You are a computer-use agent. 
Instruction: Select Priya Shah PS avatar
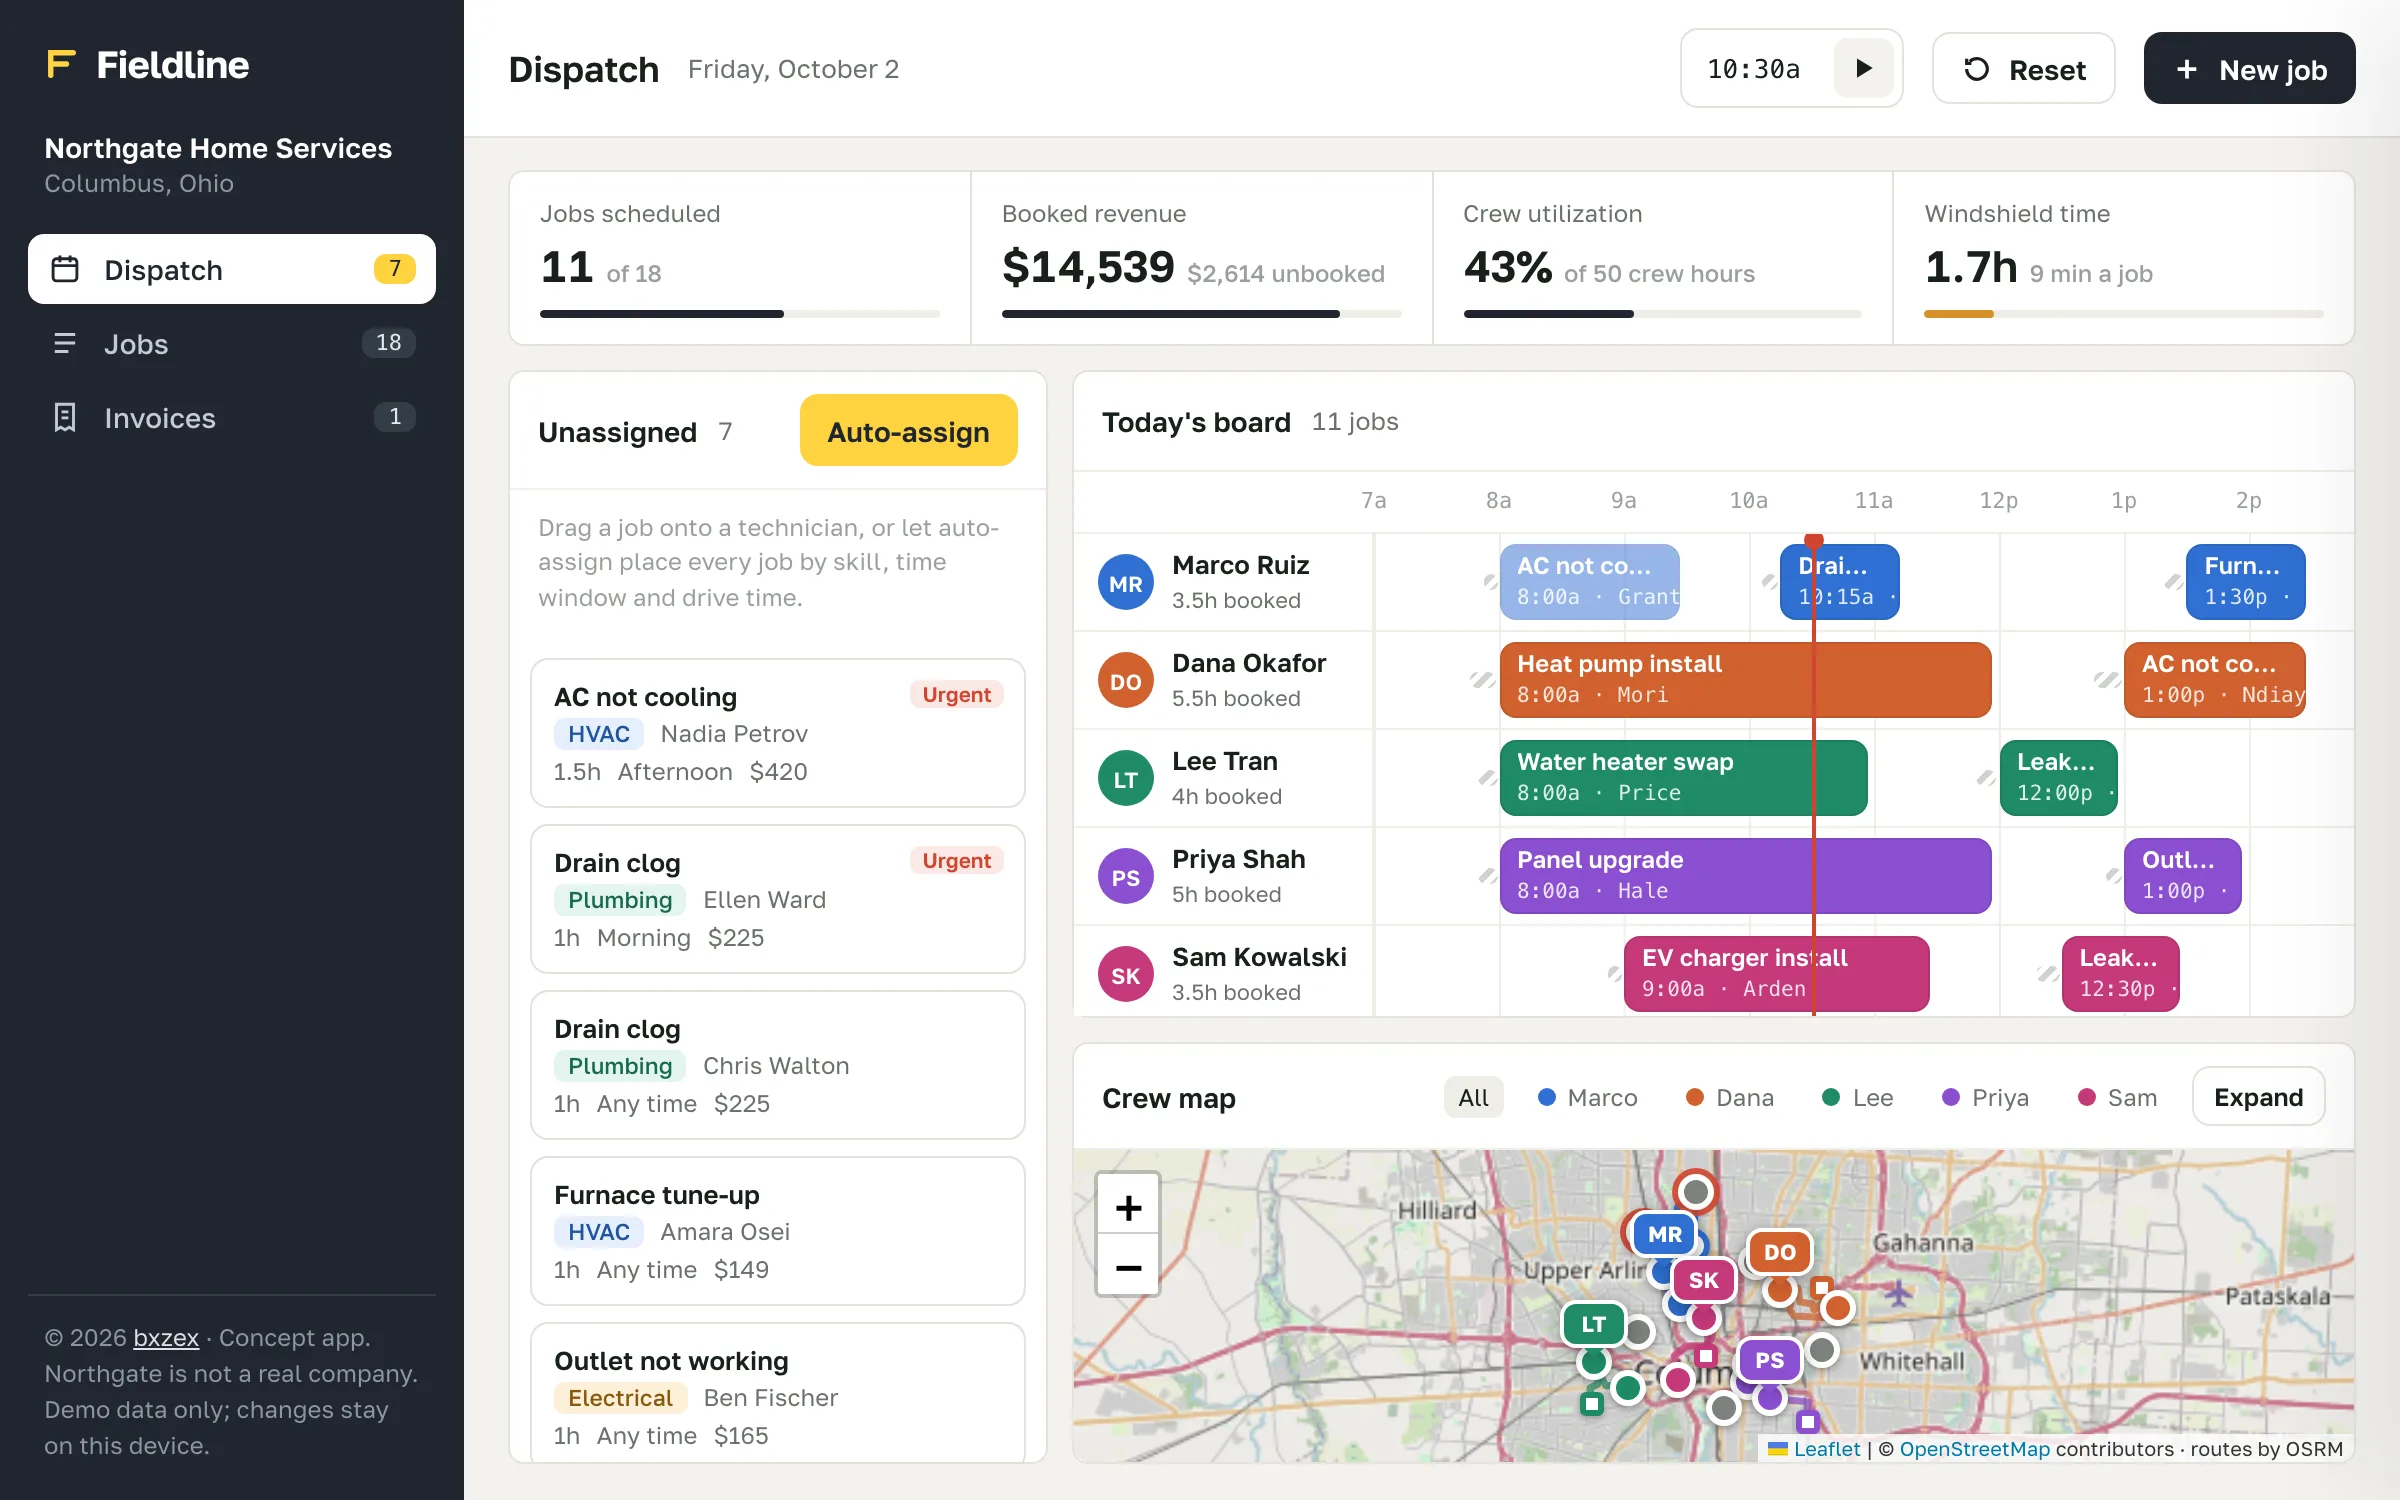click(x=1125, y=877)
